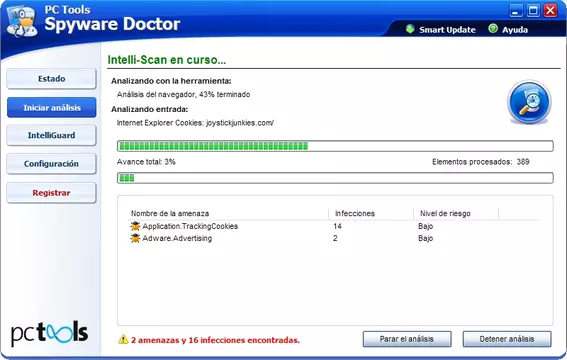Open Smart Update
Screen dimensions: 567x360
point(447,30)
